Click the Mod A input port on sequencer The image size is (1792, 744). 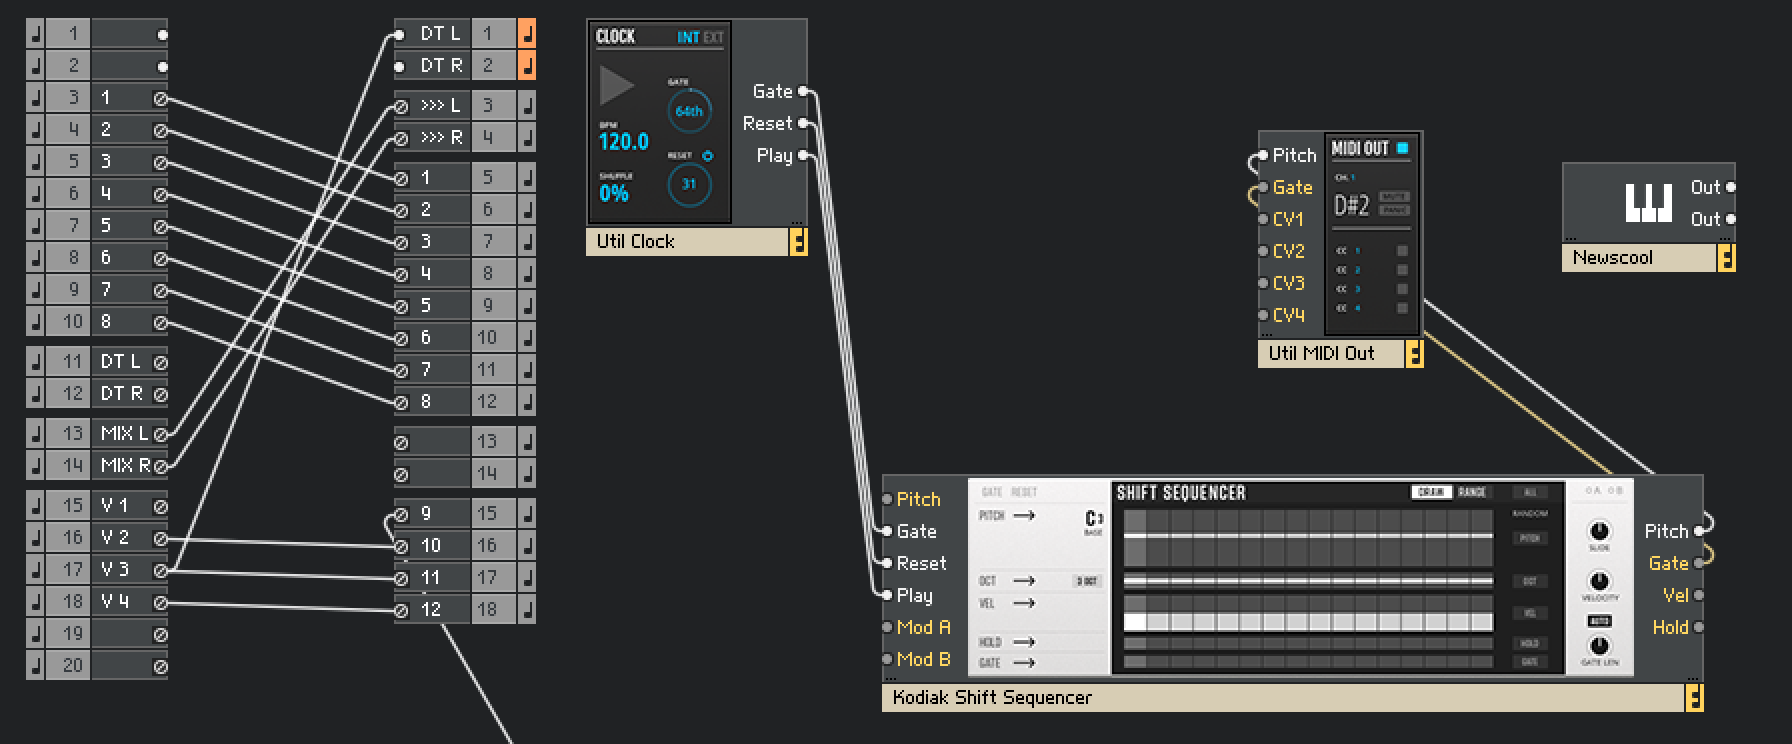point(887,628)
